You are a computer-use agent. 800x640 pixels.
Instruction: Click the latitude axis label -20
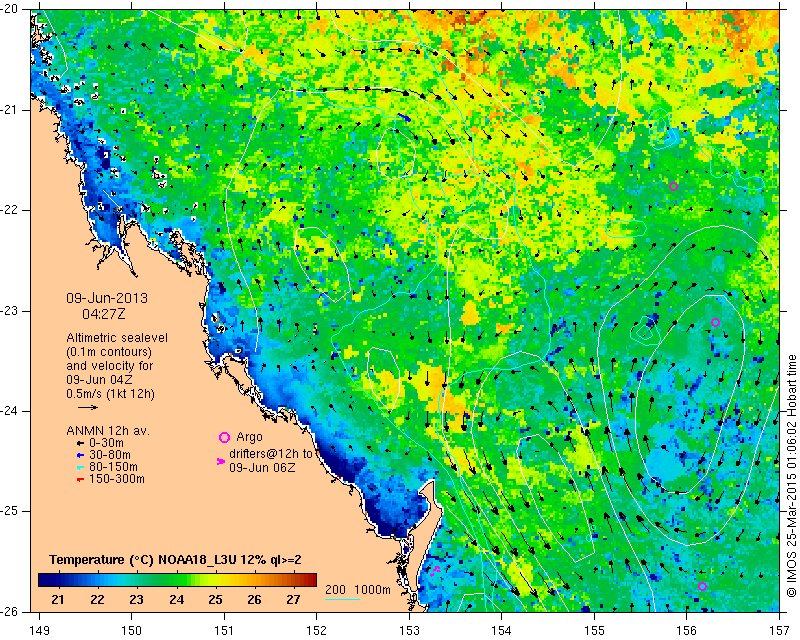pyautogui.click(x=10, y=10)
